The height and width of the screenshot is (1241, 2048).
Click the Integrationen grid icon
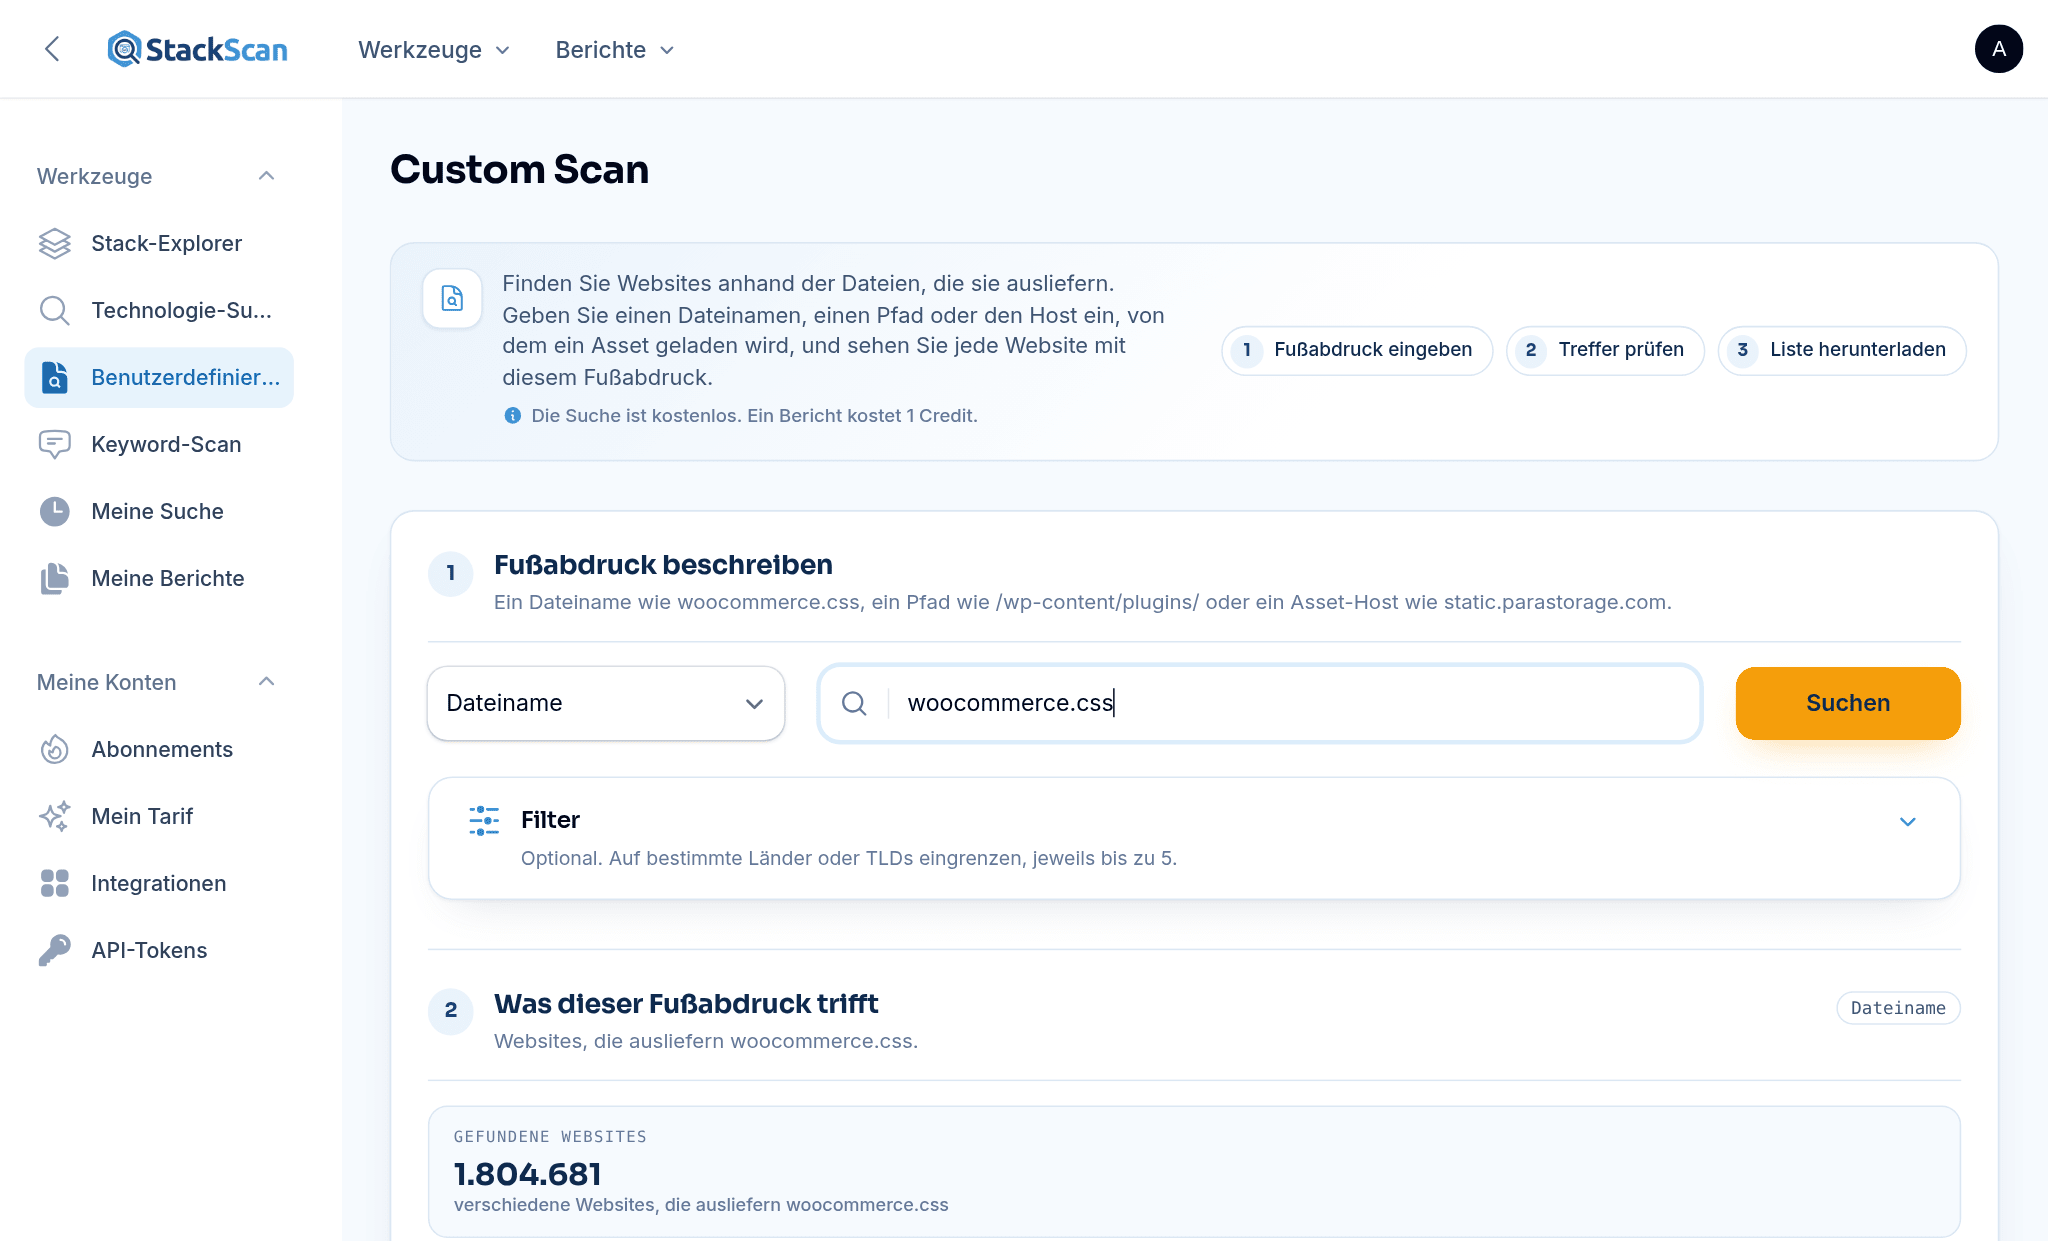pyautogui.click(x=55, y=883)
